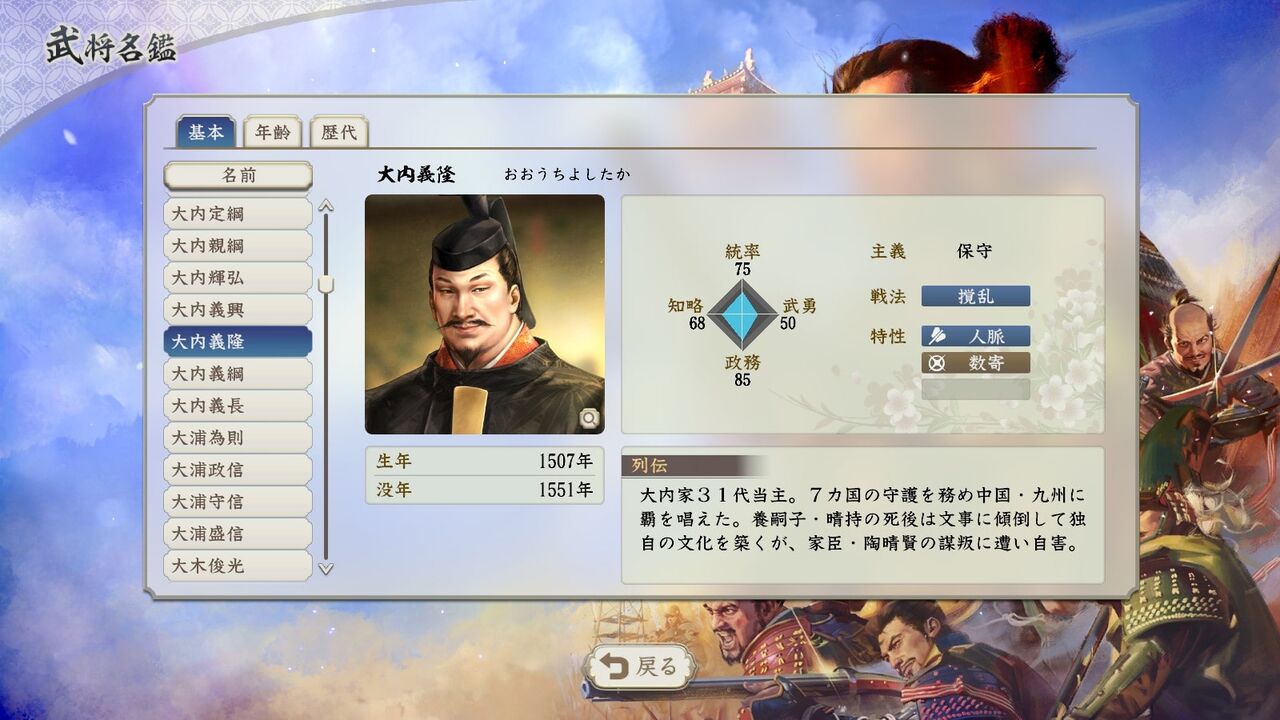Select 大内定綱 in the list
The width and height of the screenshot is (1280, 720).
[x=238, y=214]
